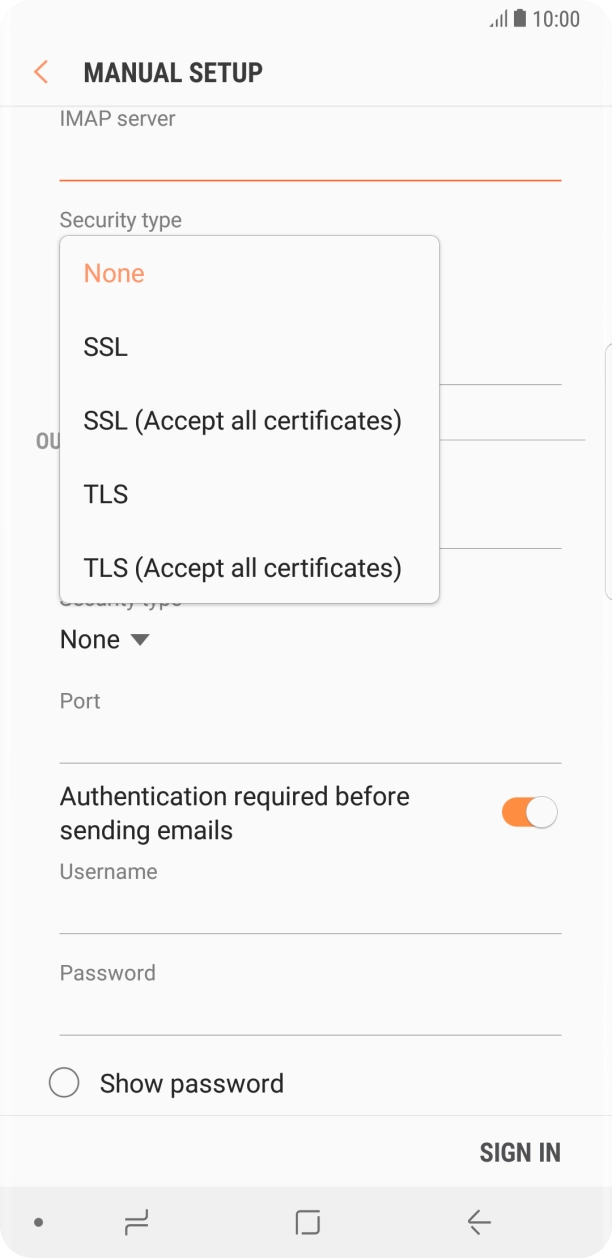
Task: Disable authentication required before sending emails
Action: pos(529,812)
